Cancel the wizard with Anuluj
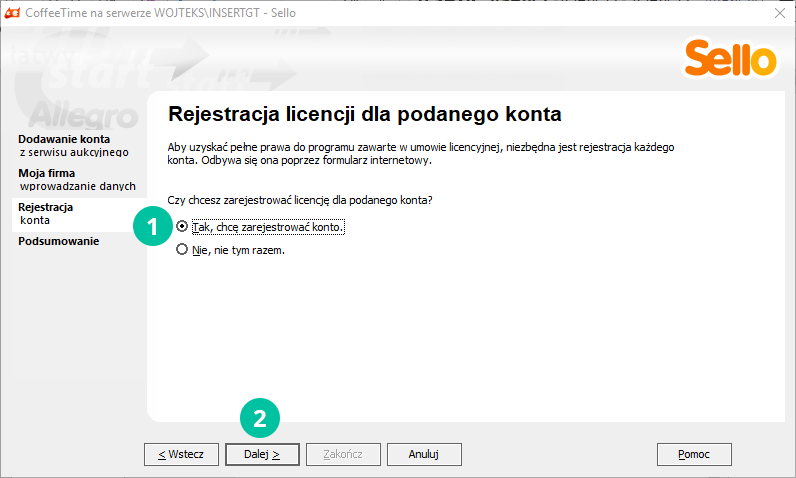Image resolution: width=796 pixels, height=478 pixels. [x=424, y=454]
